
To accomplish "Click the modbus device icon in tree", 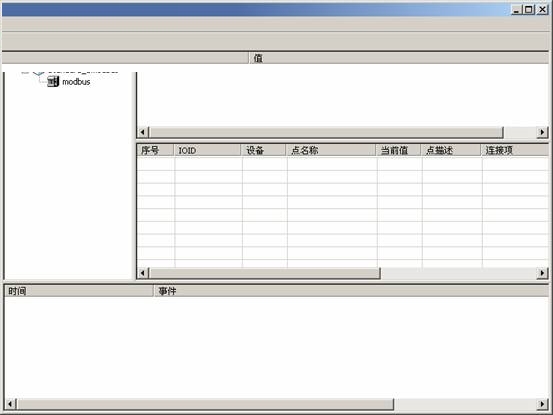I will coord(53,82).
